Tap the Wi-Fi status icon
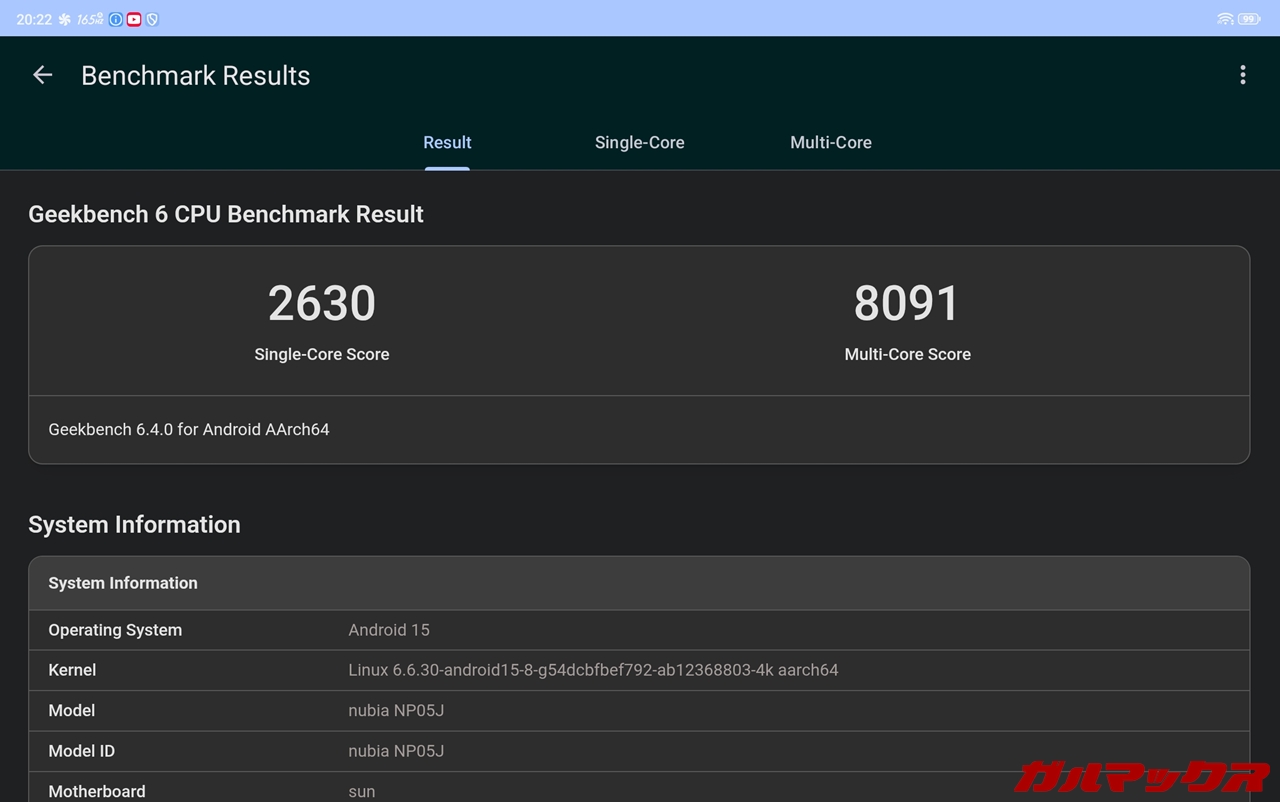 1225,19
